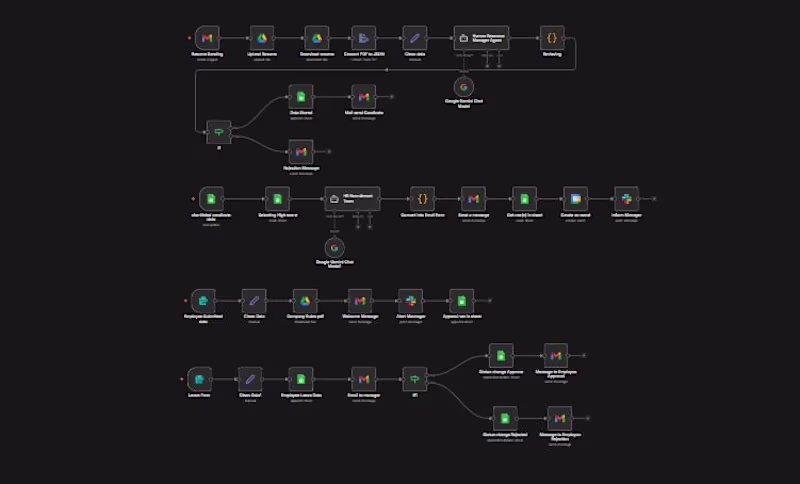Select the Employee Leave Data sheets node
800x484 pixels.
(301, 379)
